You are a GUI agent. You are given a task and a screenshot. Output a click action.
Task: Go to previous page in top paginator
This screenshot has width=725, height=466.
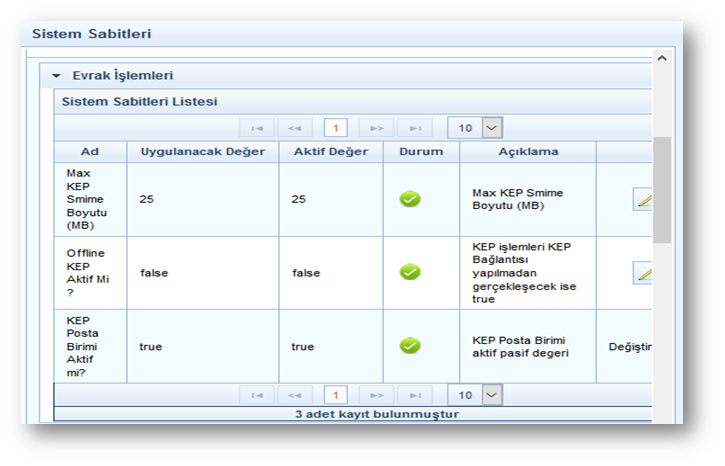pyautogui.click(x=294, y=128)
